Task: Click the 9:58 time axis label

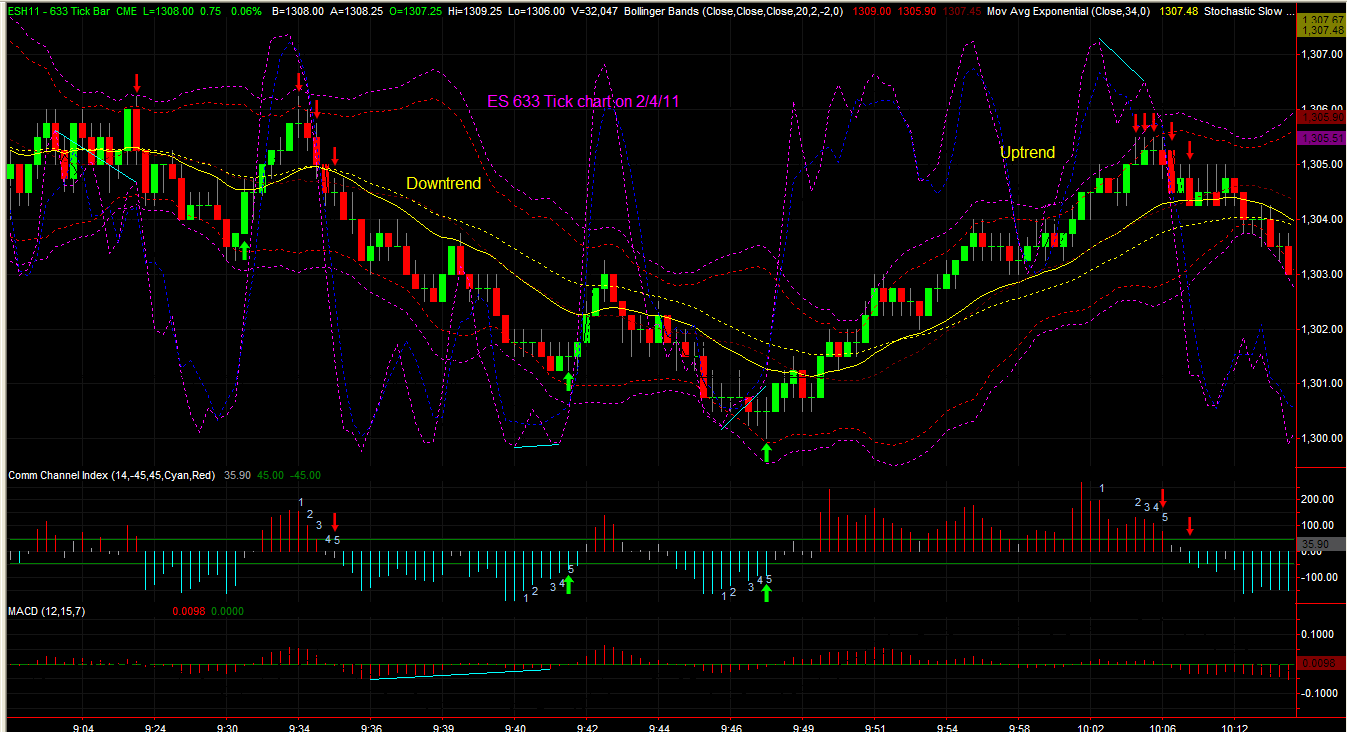Action: [1019, 729]
